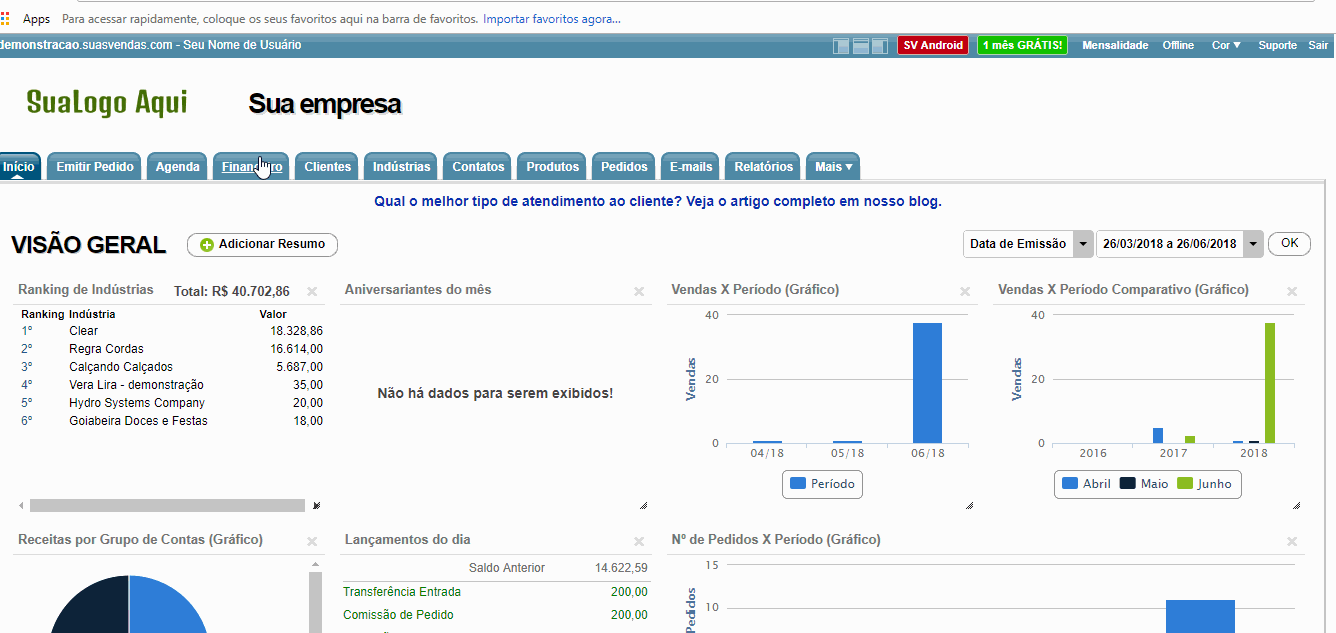Select Vera Lira - demonstração ranking row
Image resolution: width=1336 pixels, height=633 pixels.
click(x=171, y=385)
